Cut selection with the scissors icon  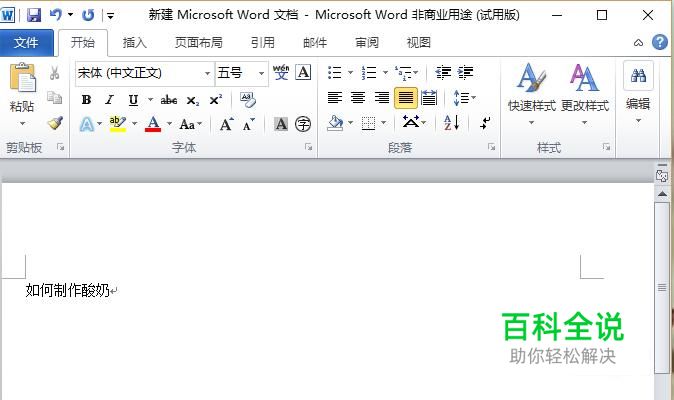(x=55, y=73)
